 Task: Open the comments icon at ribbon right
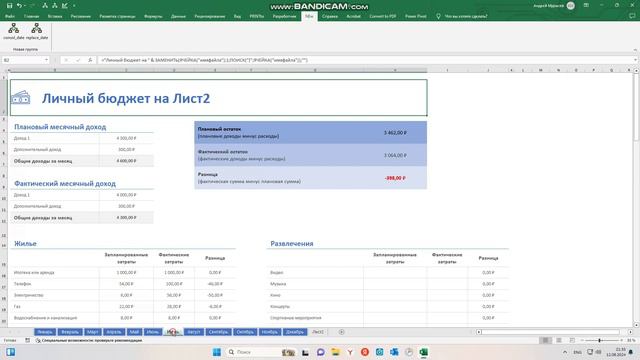[x=632, y=16]
